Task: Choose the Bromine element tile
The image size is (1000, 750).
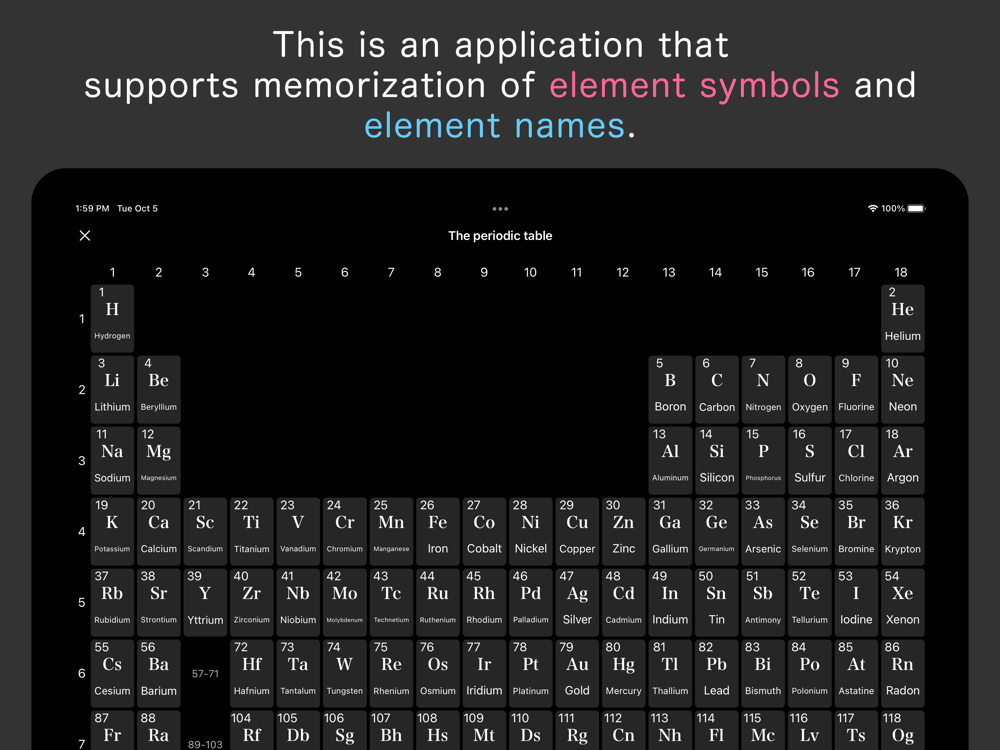Action: coord(856,532)
